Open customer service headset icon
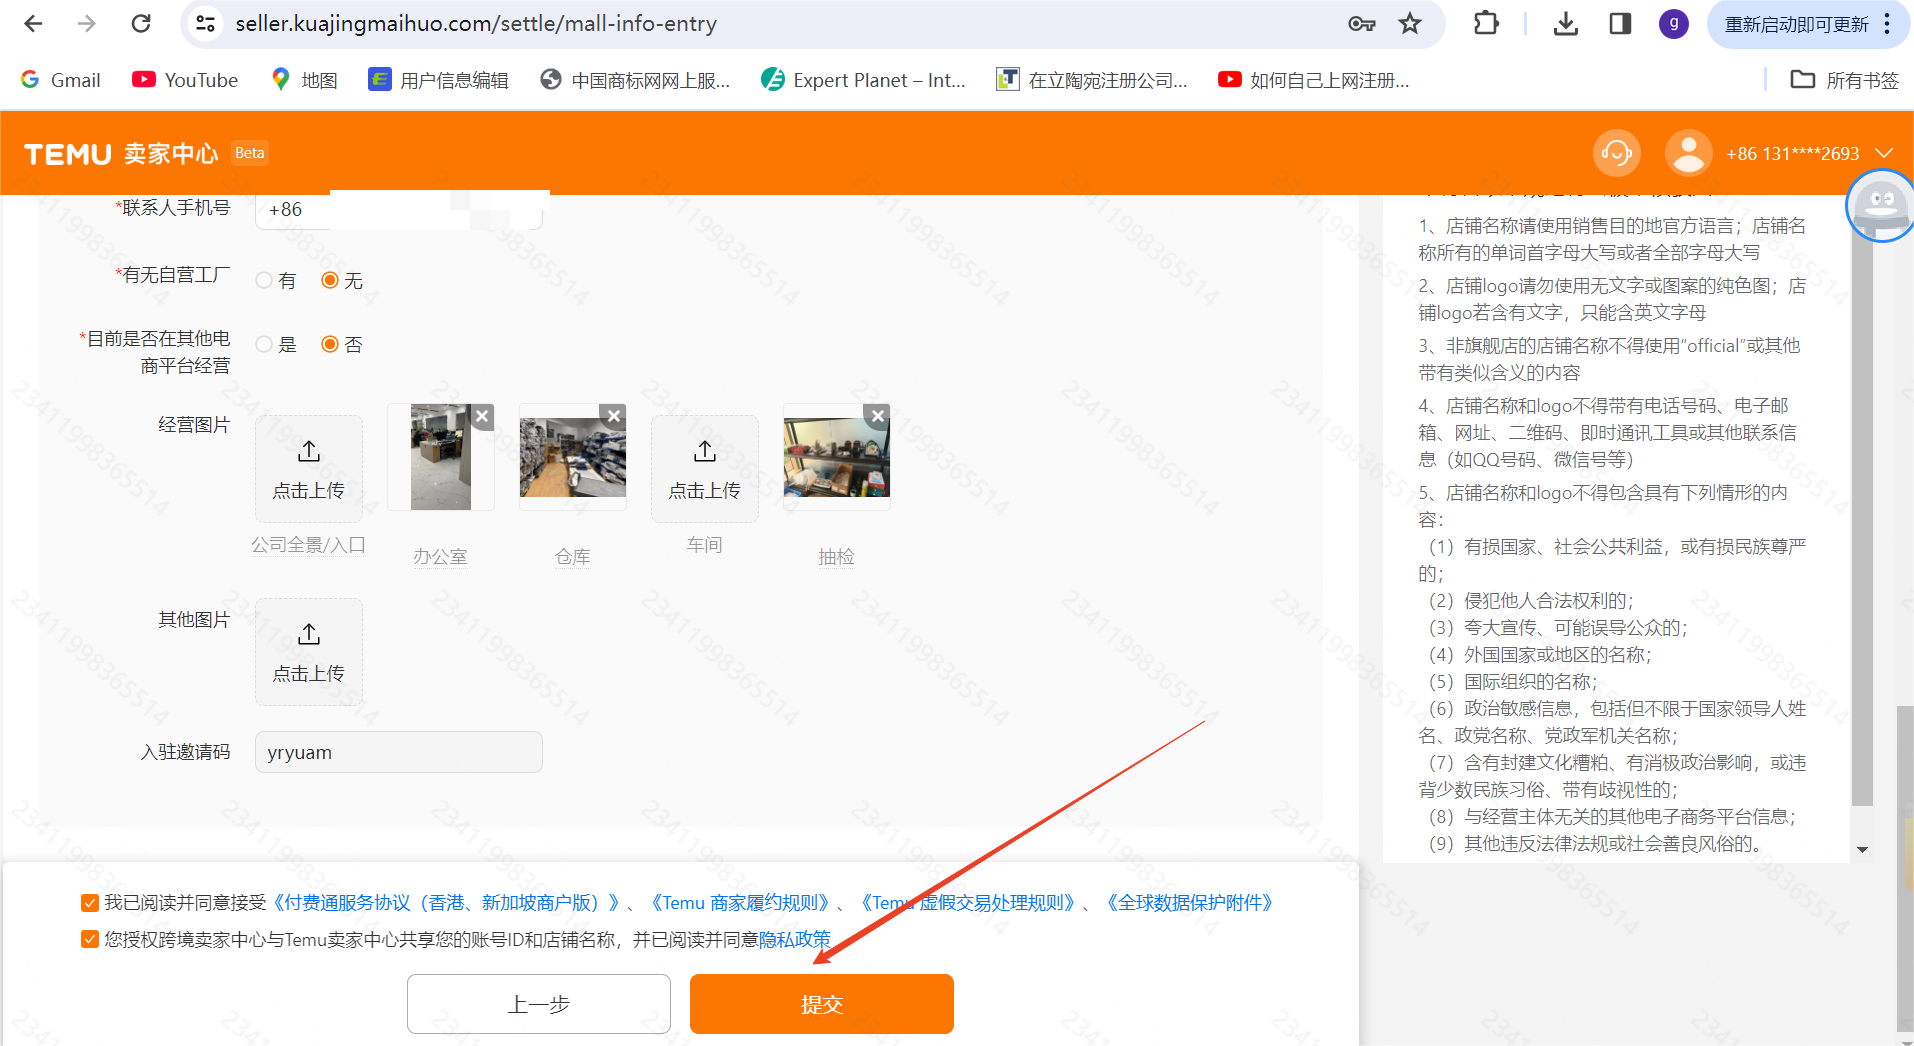 [1616, 153]
